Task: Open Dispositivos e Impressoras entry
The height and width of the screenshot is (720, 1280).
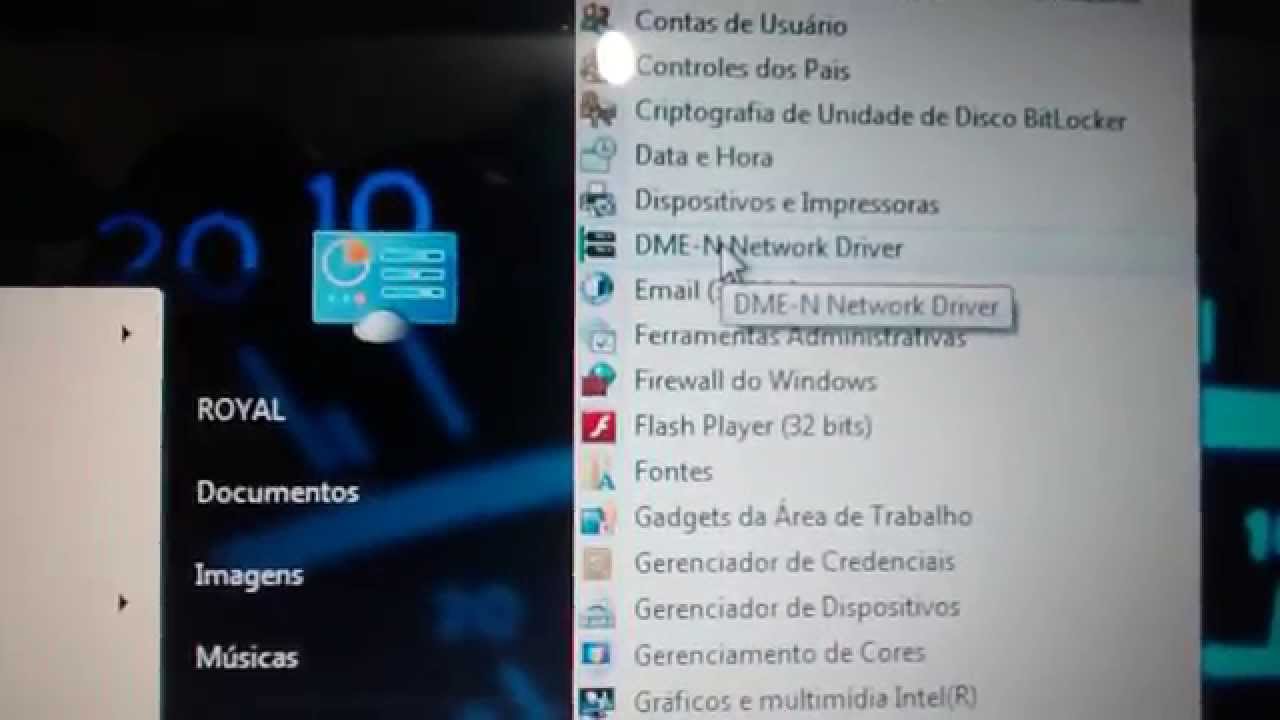Action: tap(786, 203)
